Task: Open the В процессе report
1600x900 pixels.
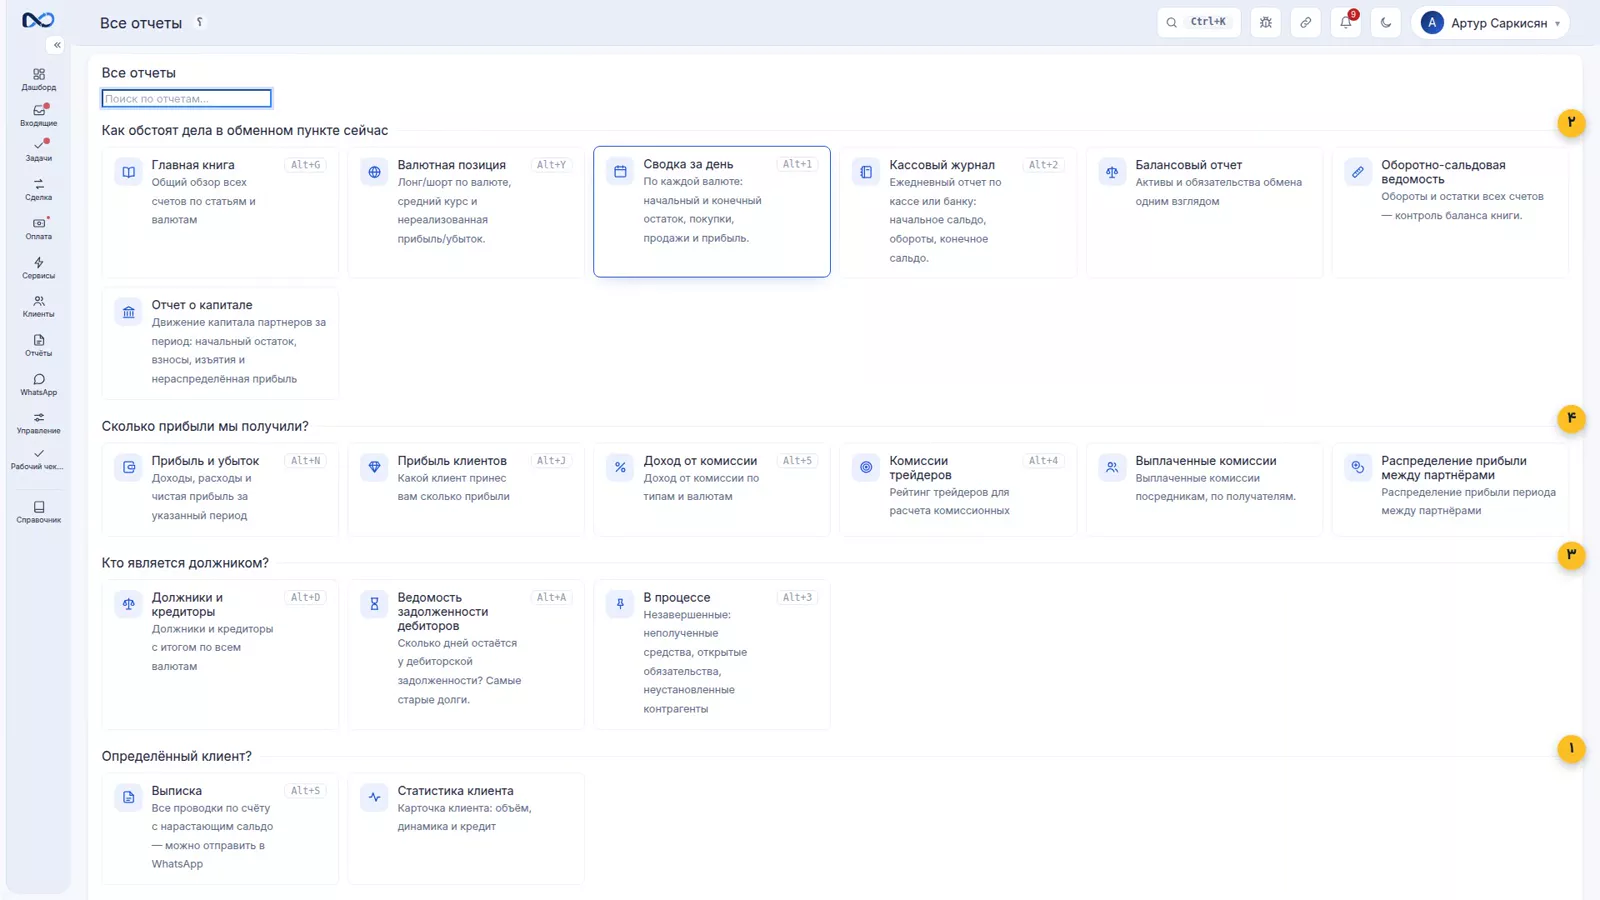Action: tap(712, 655)
